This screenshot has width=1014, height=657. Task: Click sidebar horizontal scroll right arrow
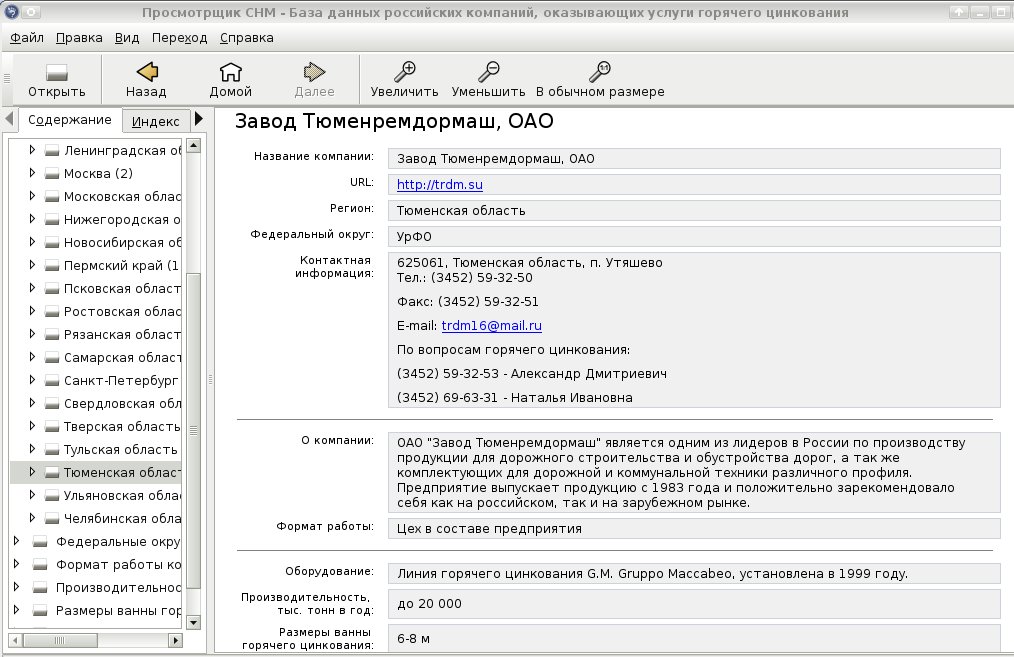point(175,640)
